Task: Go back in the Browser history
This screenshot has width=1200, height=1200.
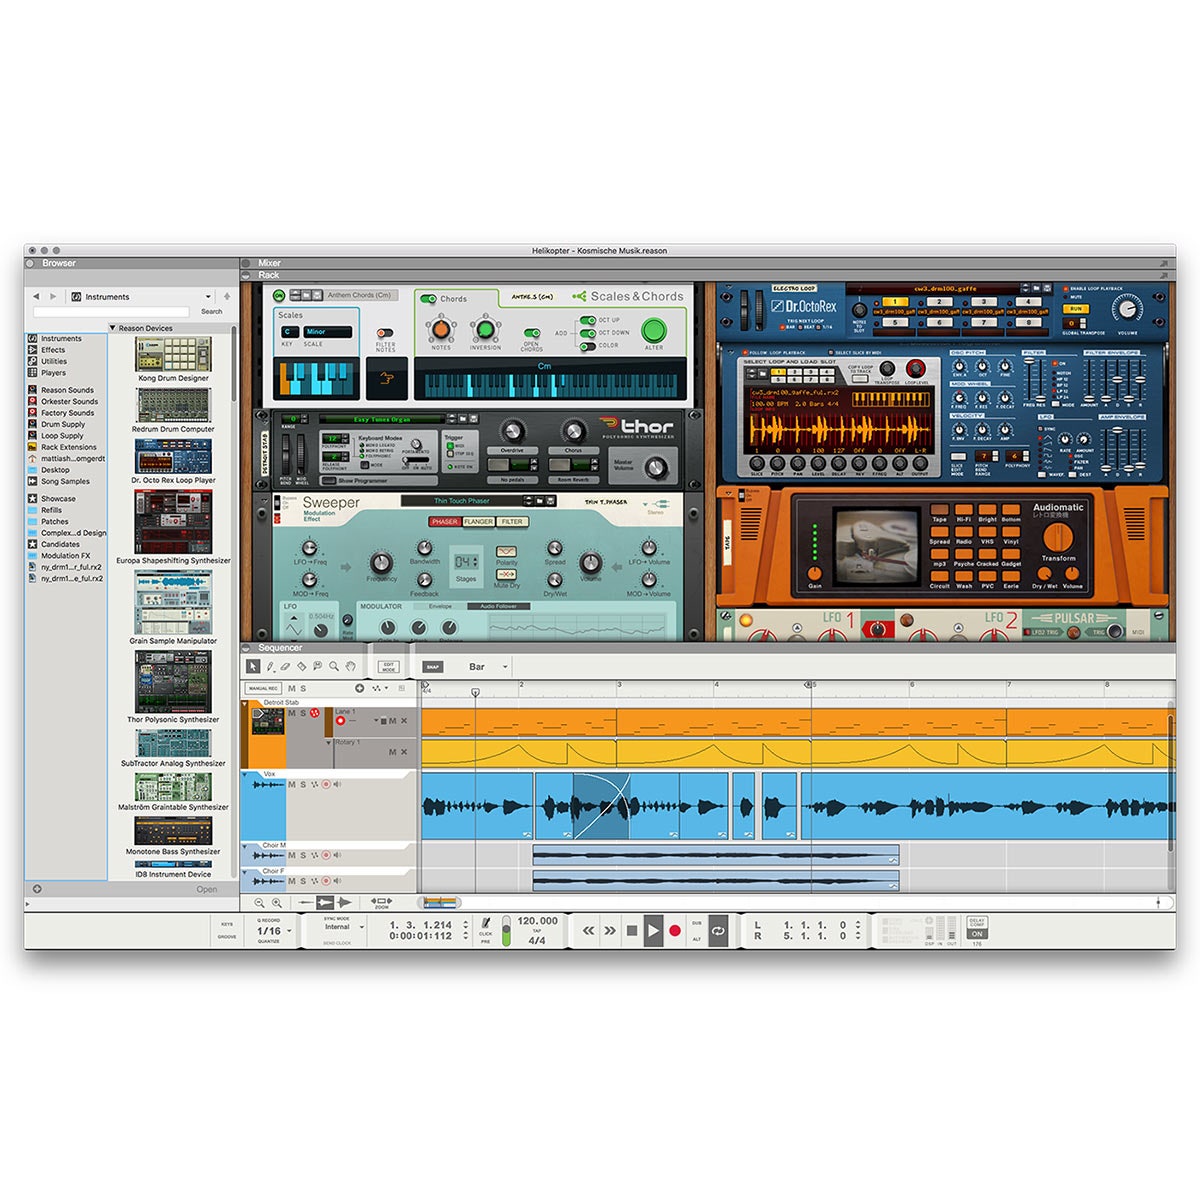Action: pos(38,297)
